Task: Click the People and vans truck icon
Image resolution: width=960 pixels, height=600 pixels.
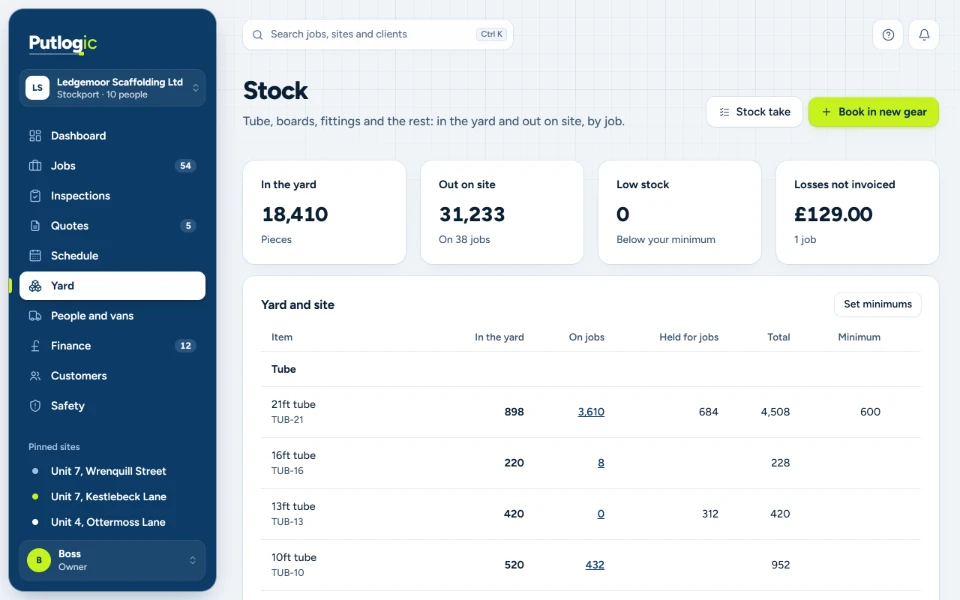Action: tap(36, 316)
